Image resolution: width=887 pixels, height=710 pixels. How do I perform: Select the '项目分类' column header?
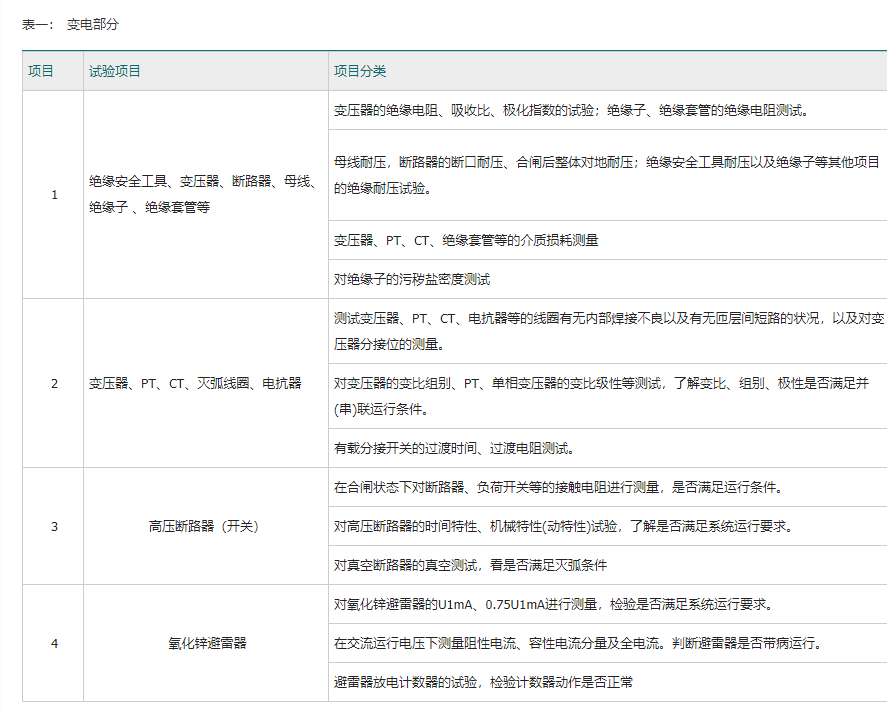pos(360,71)
